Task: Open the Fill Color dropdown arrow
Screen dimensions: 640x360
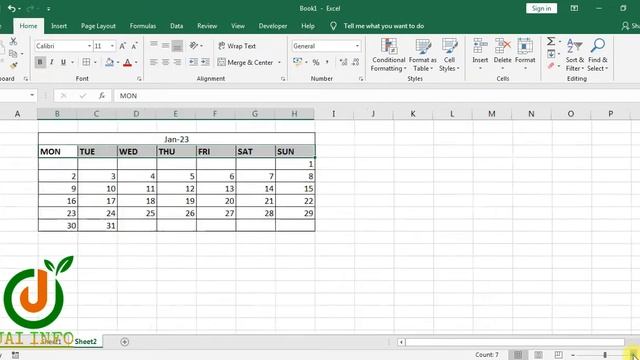Action: click(x=118, y=62)
